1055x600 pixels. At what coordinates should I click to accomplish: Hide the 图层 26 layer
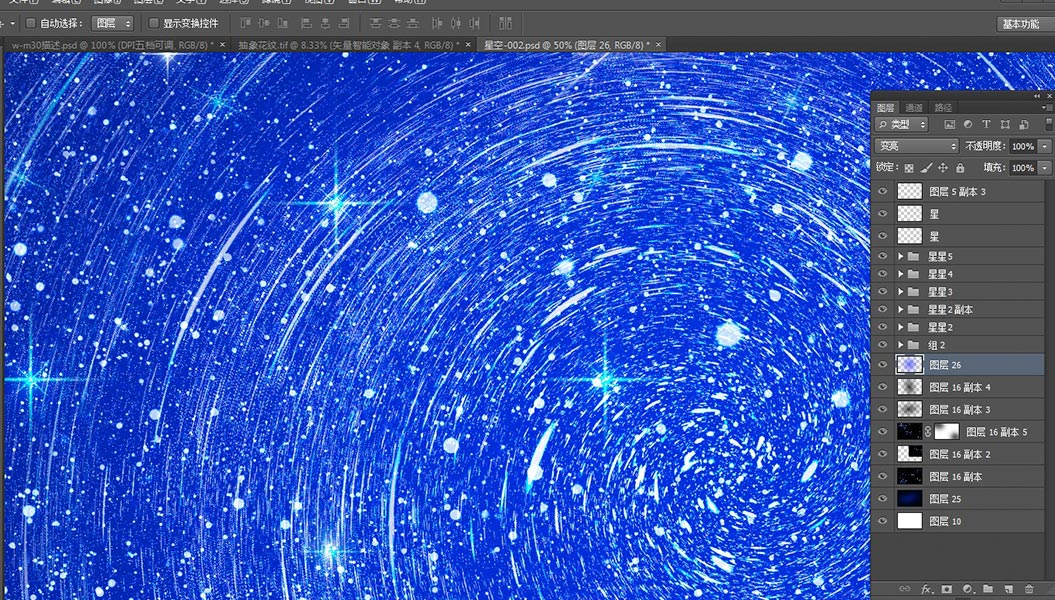pos(883,365)
